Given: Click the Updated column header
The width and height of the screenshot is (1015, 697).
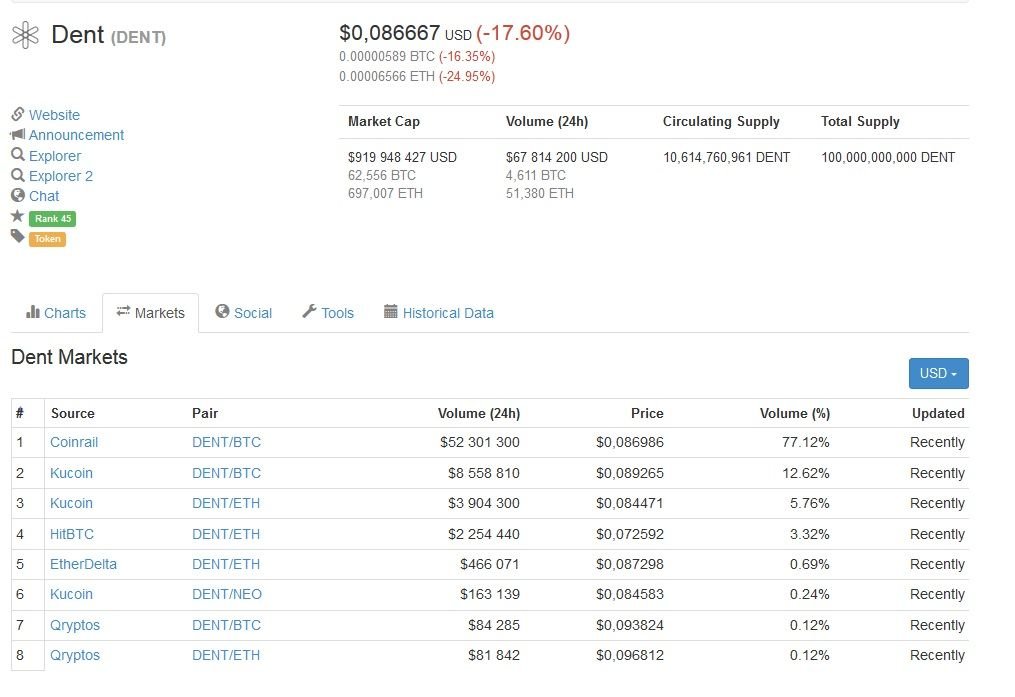Looking at the screenshot, I should (x=938, y=413).
